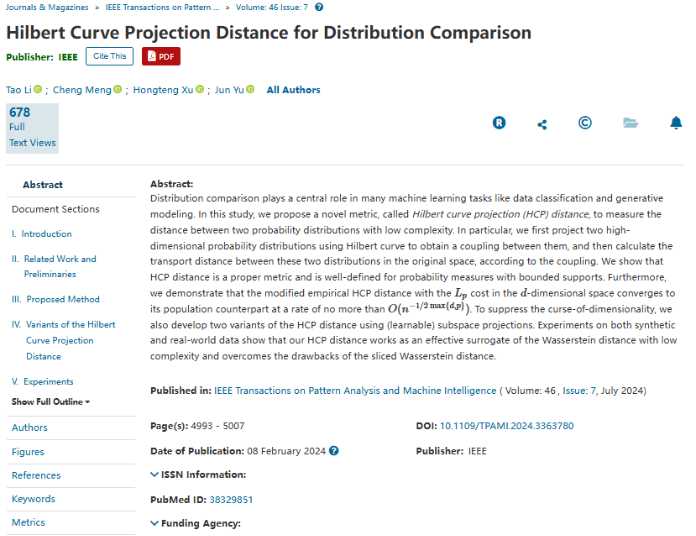Switch to the Figures tab

click(28, 452)
